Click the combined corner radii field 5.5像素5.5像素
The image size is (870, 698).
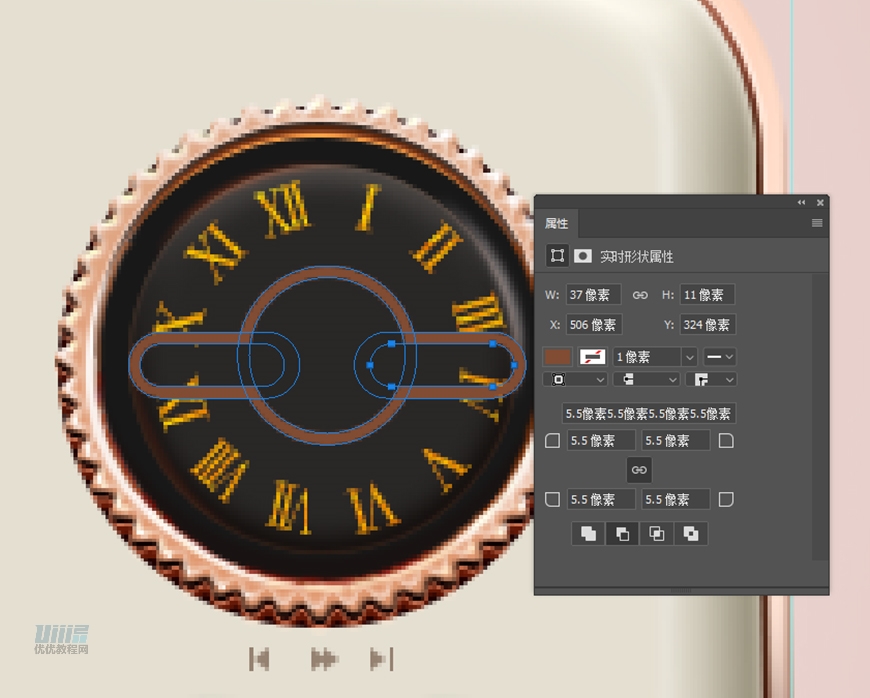pos(649,413)
